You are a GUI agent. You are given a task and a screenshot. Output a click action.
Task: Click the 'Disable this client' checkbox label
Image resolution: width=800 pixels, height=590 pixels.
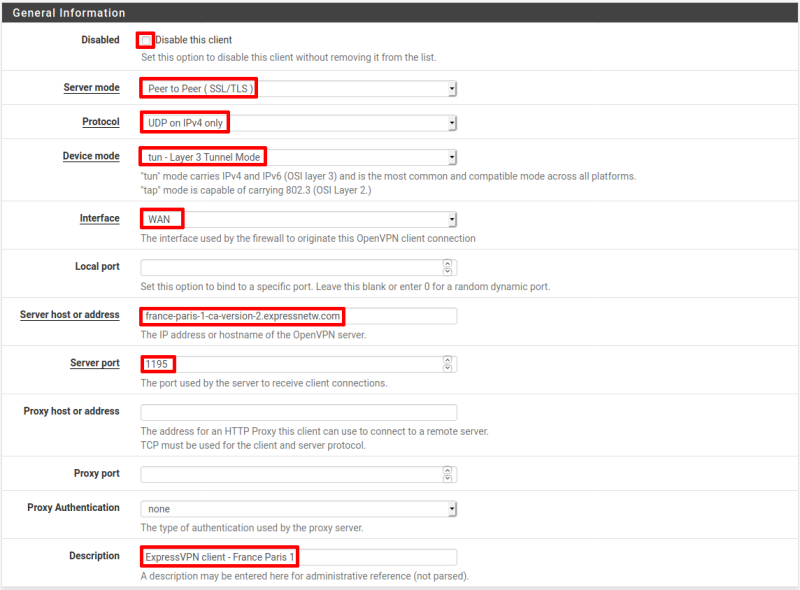click(x=193, y=40)
